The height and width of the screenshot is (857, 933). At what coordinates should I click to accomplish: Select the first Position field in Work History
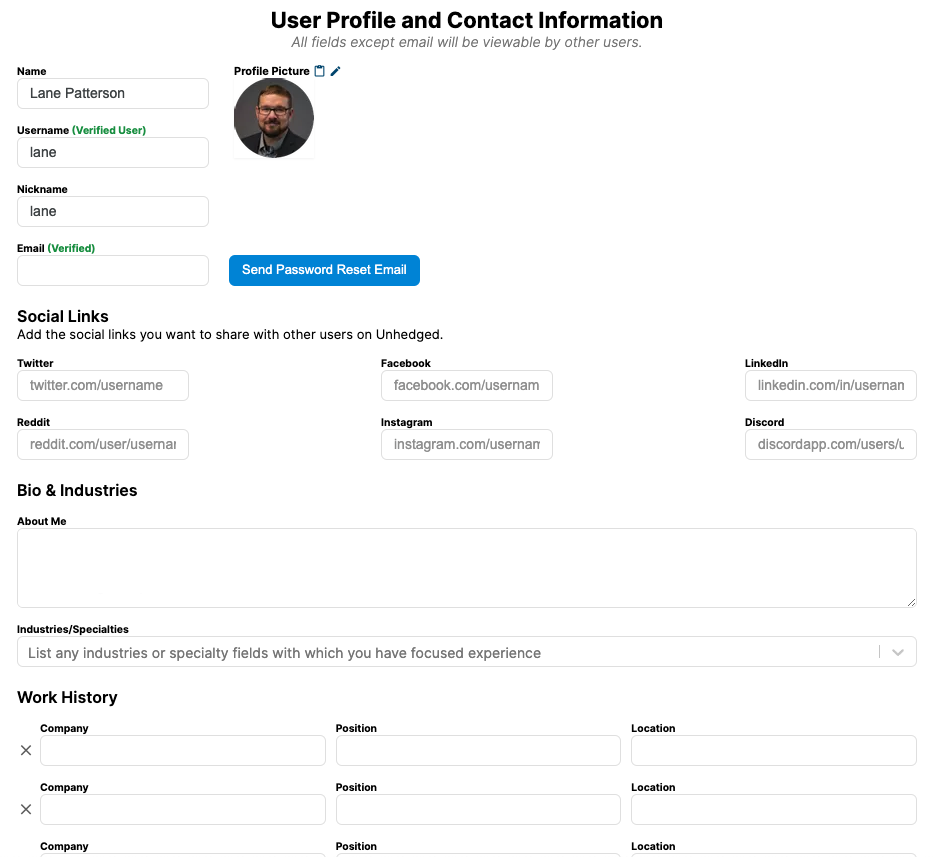click(478, 750)
